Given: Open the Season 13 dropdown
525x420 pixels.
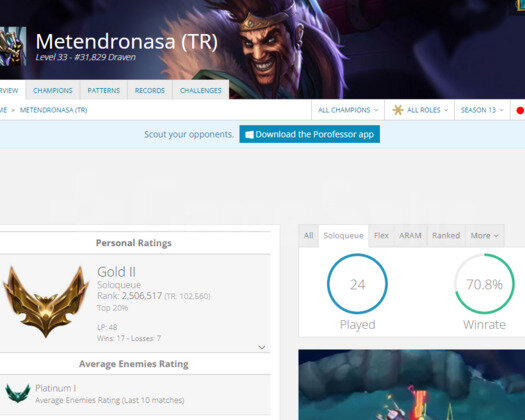Looking at the screenshot, I should (482, 110).
